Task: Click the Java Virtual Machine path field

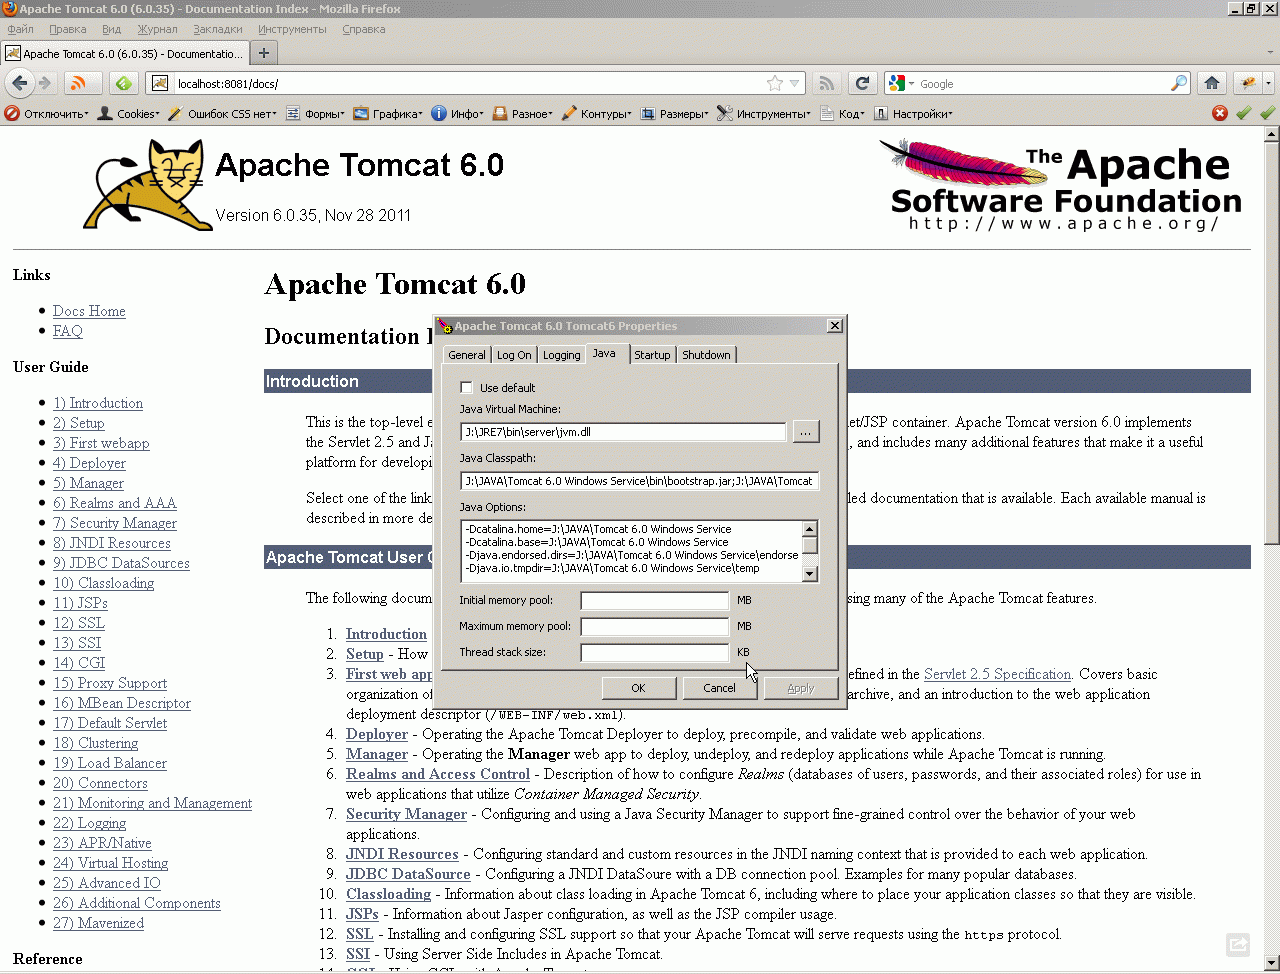Action: pyautogui.click(x=623, y=432)
